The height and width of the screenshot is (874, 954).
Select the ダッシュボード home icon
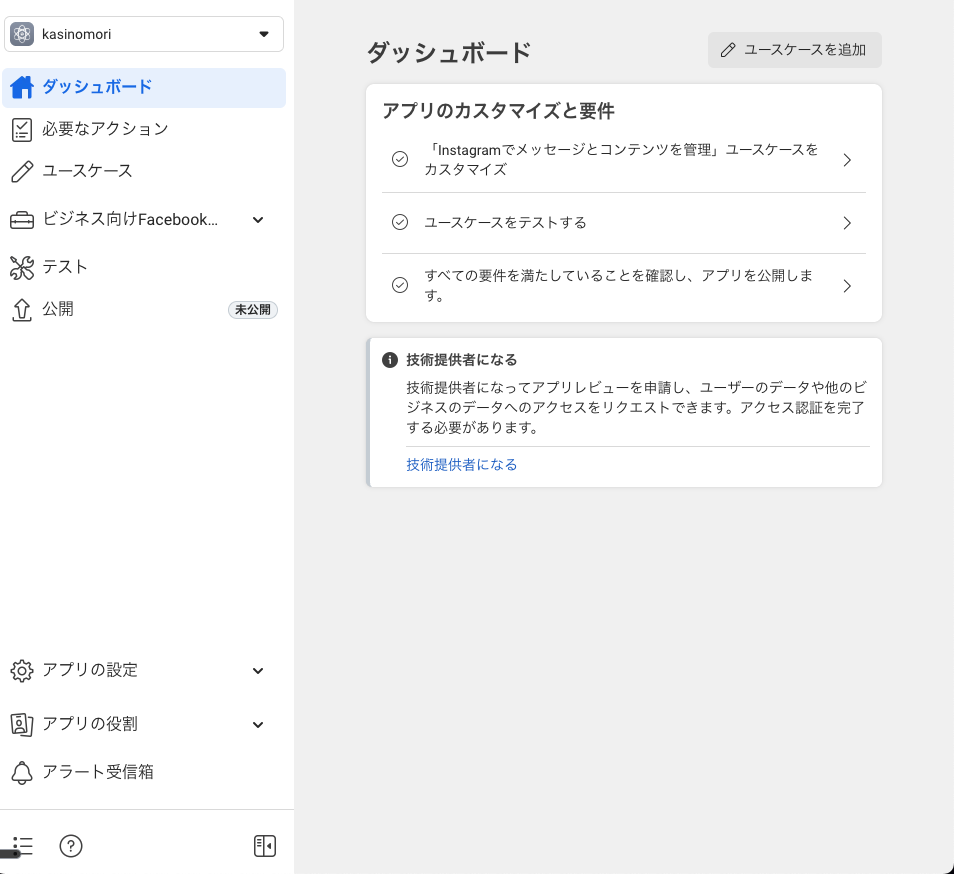pos(22,88)
